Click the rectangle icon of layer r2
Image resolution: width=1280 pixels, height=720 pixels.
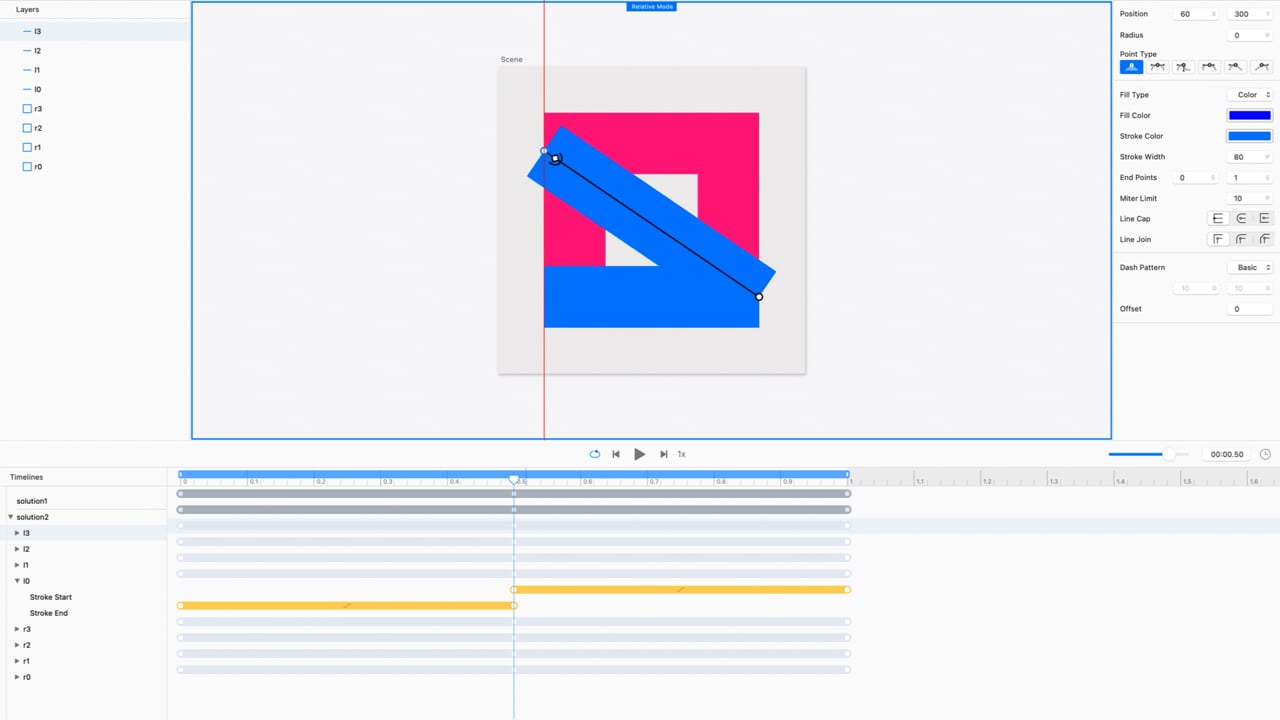(x=27, y=128)
